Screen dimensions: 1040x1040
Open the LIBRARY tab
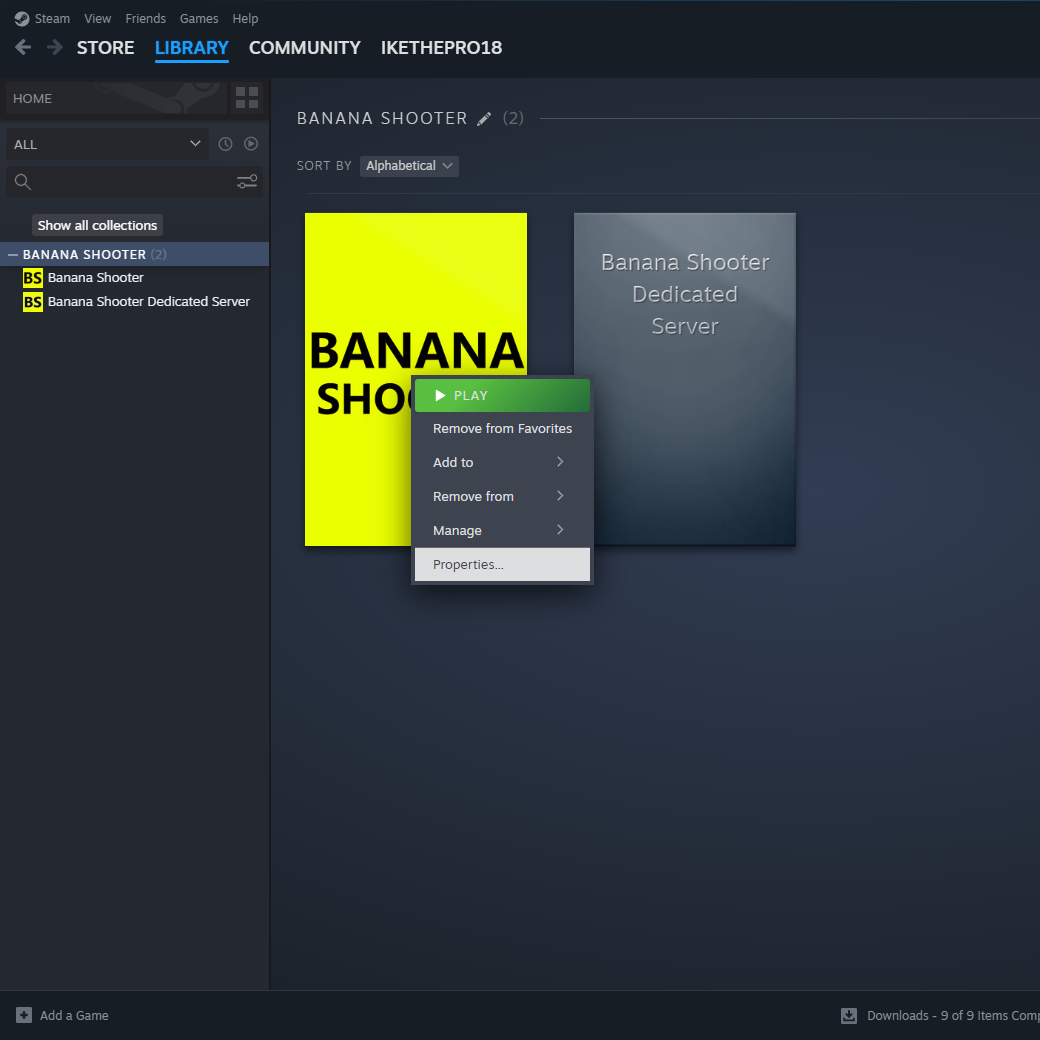(192, 48)
